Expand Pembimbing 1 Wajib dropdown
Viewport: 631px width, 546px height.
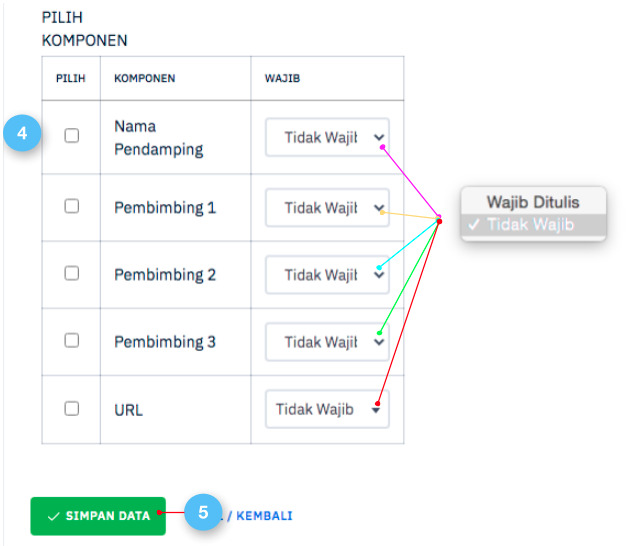(327, 208)
